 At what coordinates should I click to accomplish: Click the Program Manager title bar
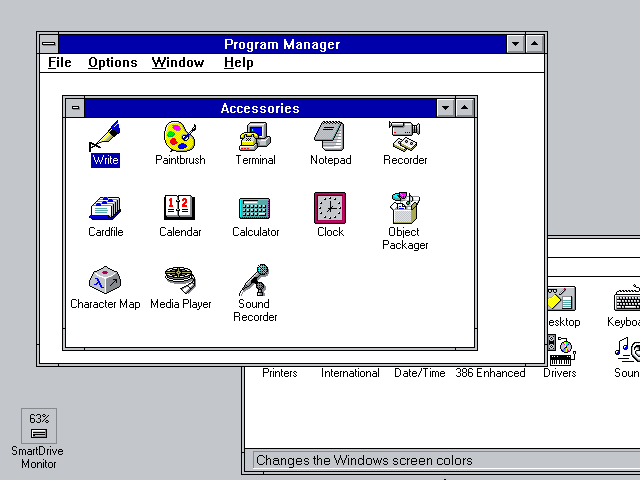282,44
